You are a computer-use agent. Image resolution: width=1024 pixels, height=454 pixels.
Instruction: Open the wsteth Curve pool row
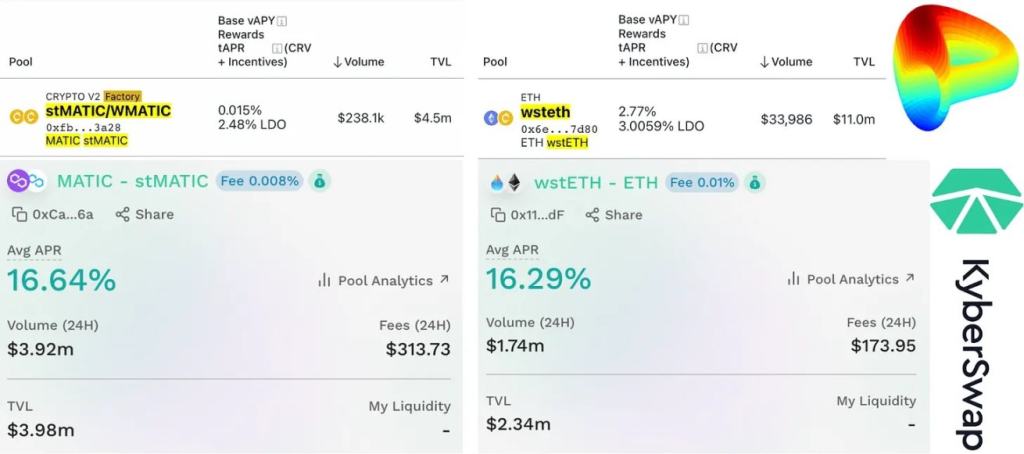(682, 118)
